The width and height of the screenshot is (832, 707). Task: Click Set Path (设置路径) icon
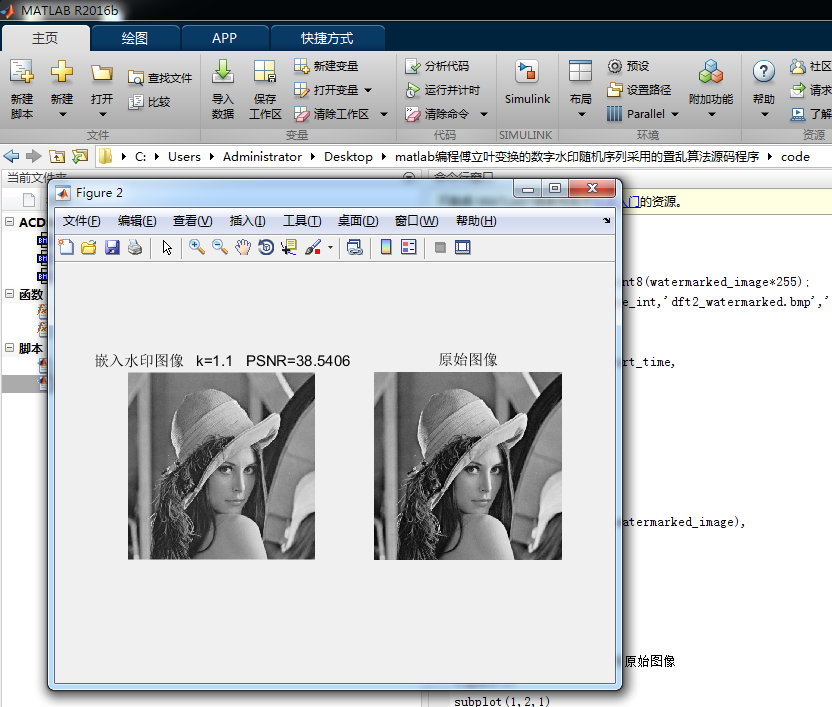point(614,90)
